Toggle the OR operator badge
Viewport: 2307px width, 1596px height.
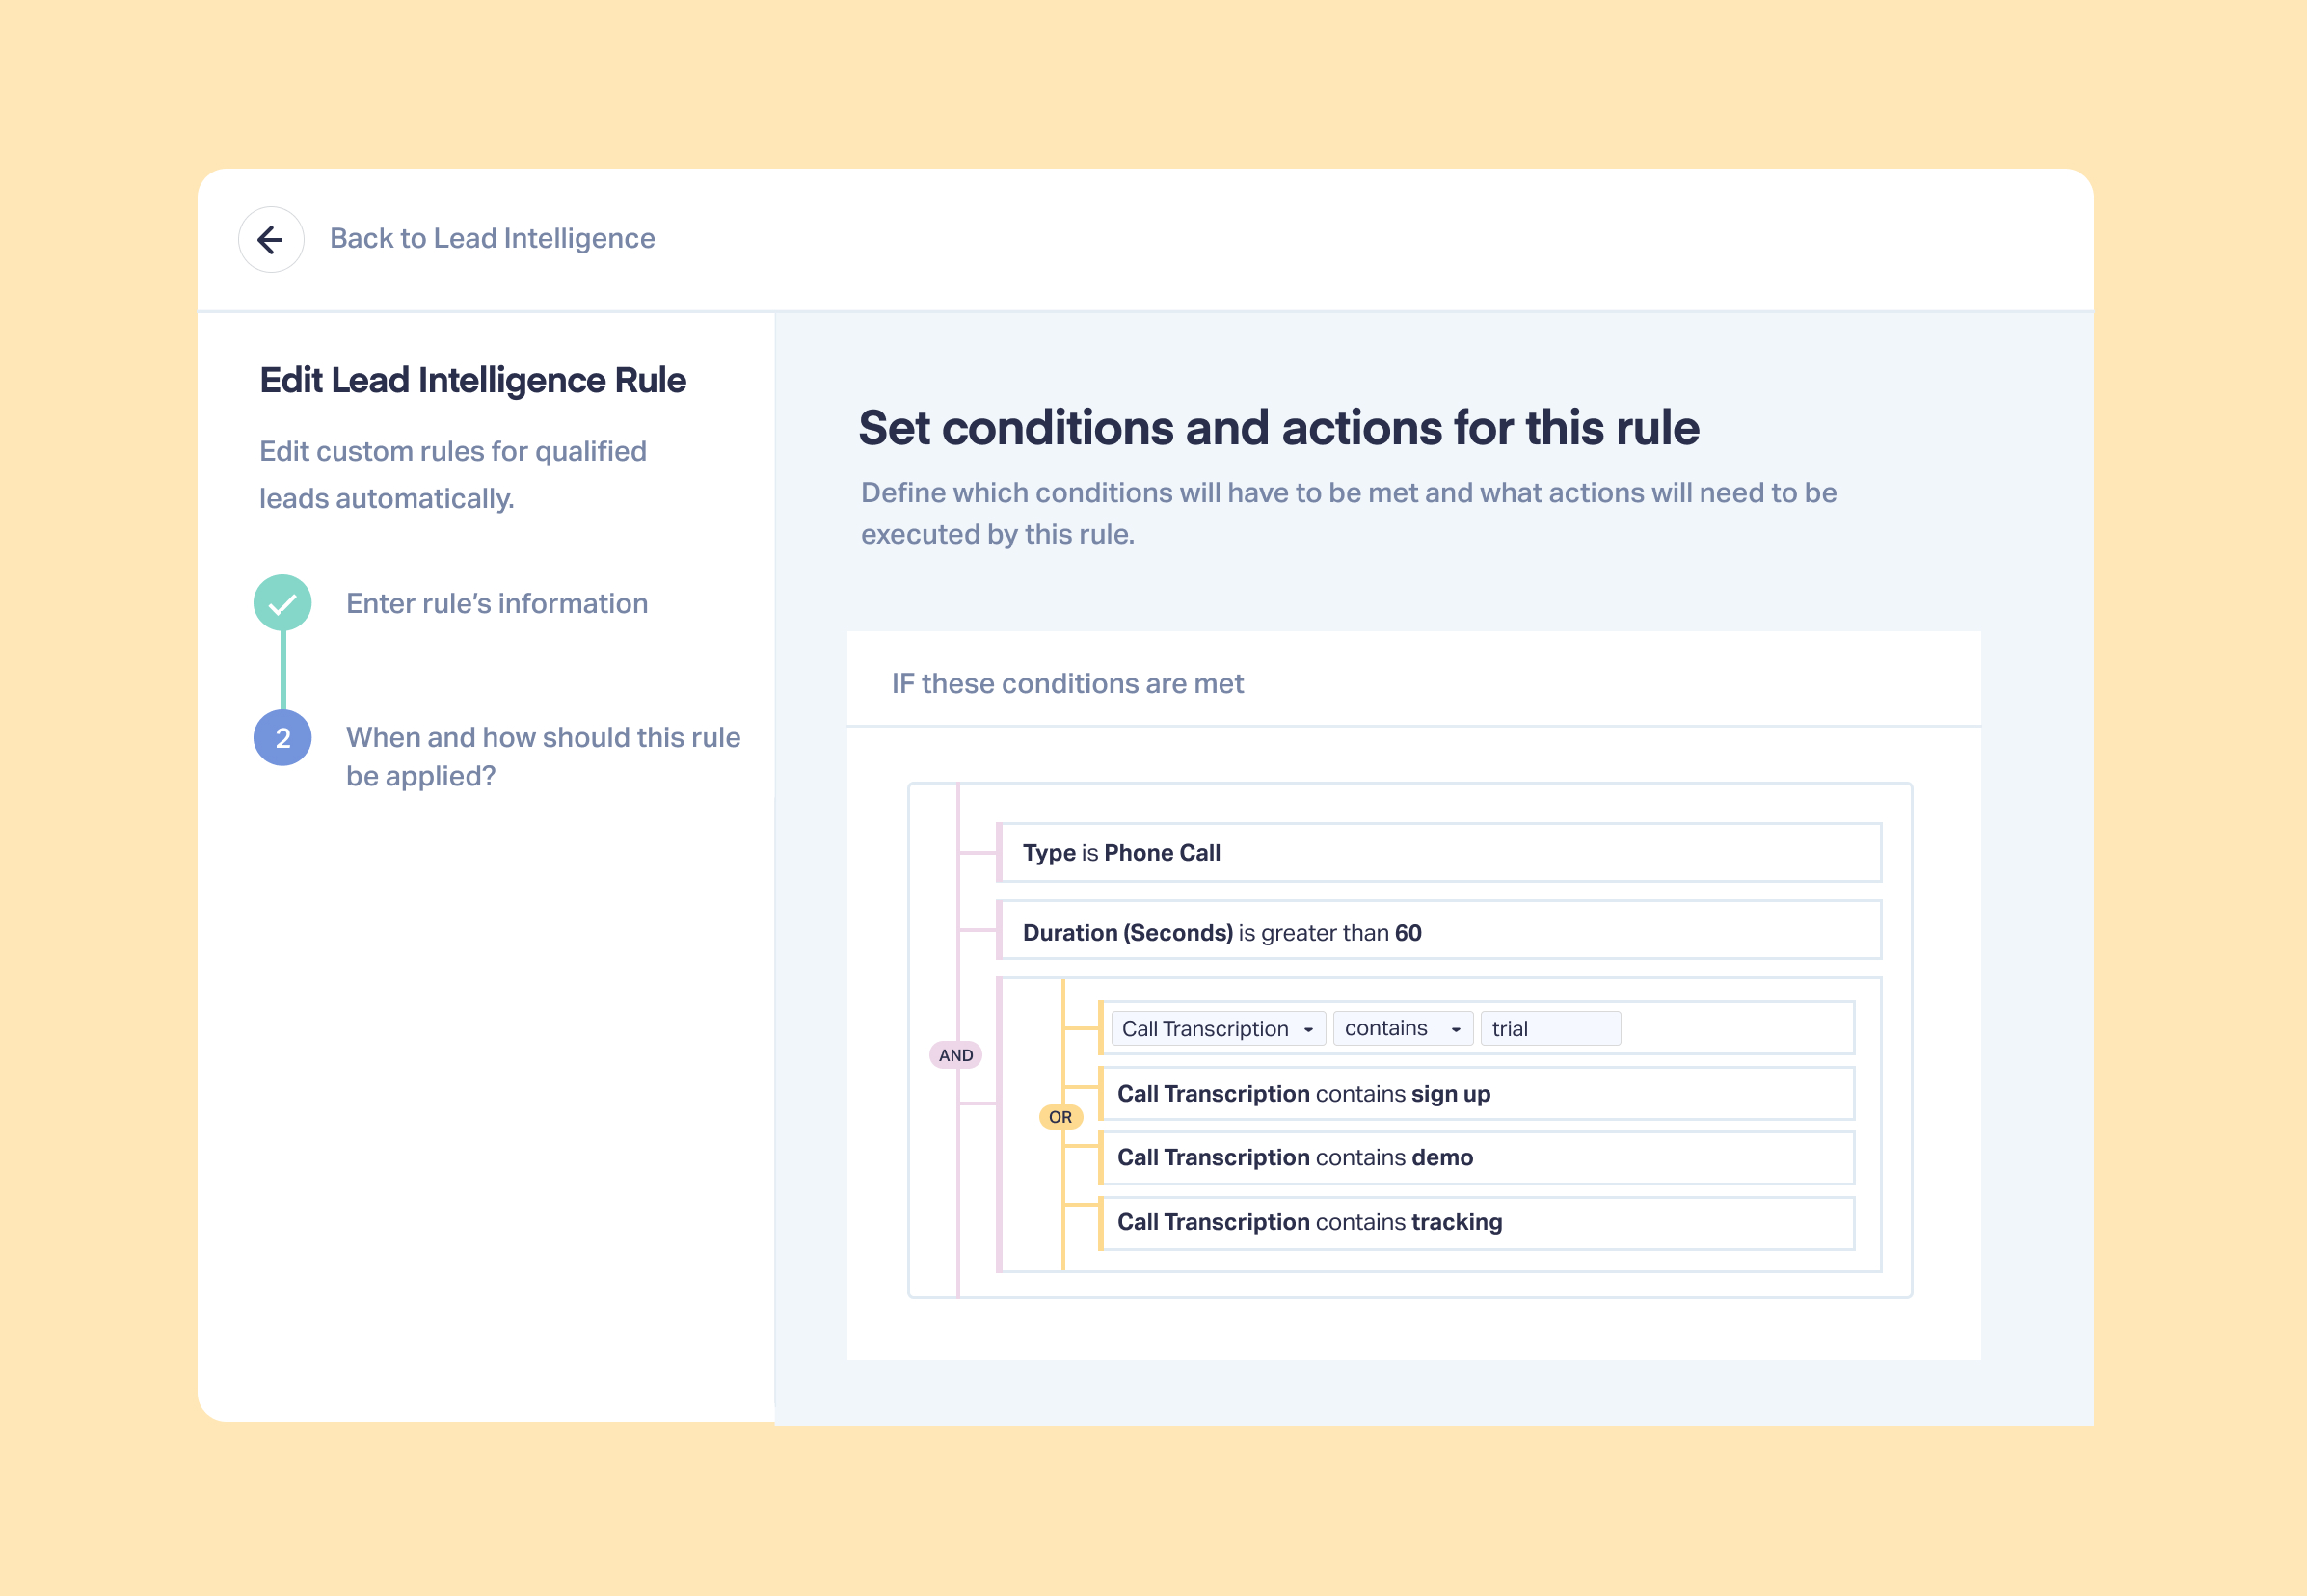[x=1061, y=1117]
